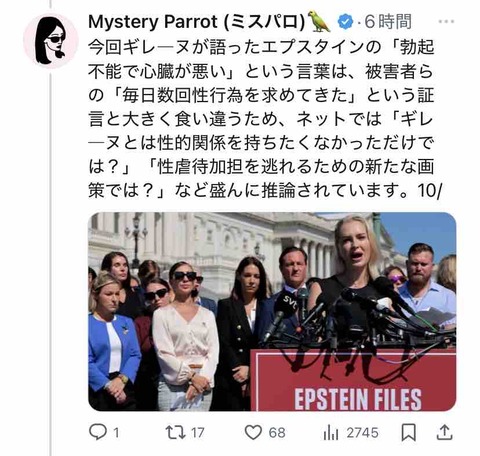
Task: Click the view count 2745
Action: pyautogui.click(x=362, y=433)
